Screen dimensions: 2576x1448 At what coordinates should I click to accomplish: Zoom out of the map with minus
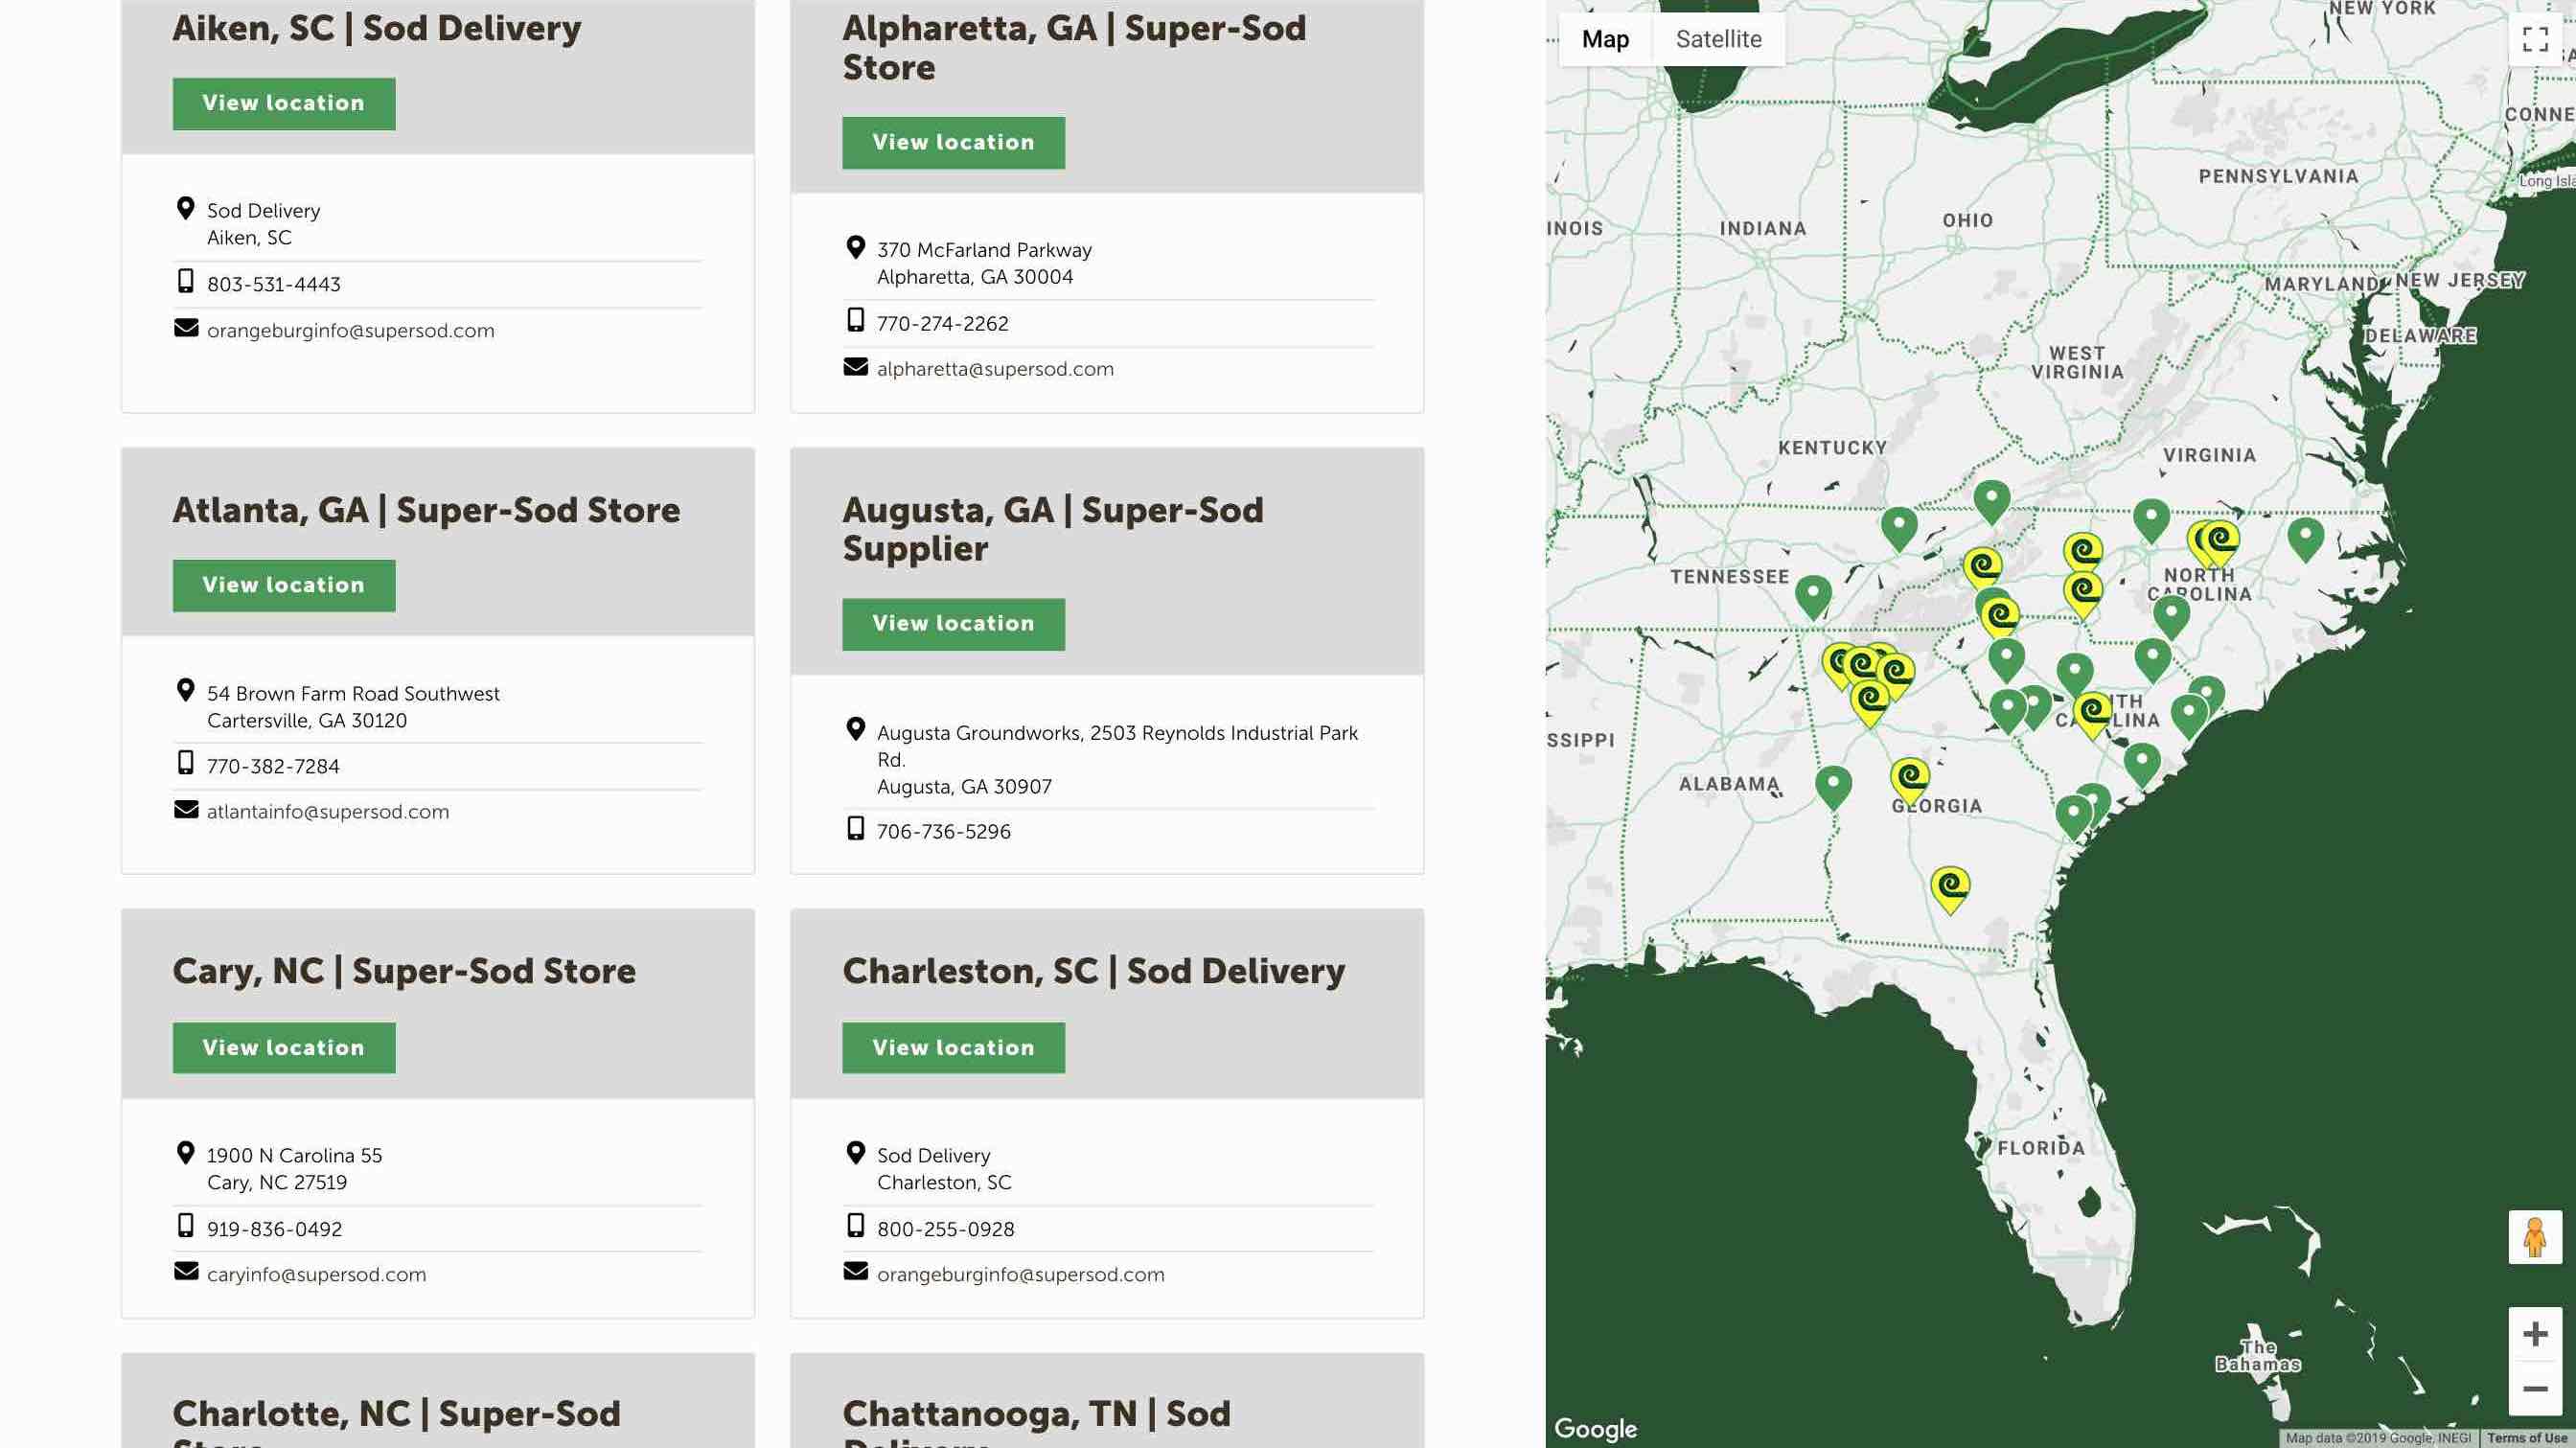click(2535, 1388)
